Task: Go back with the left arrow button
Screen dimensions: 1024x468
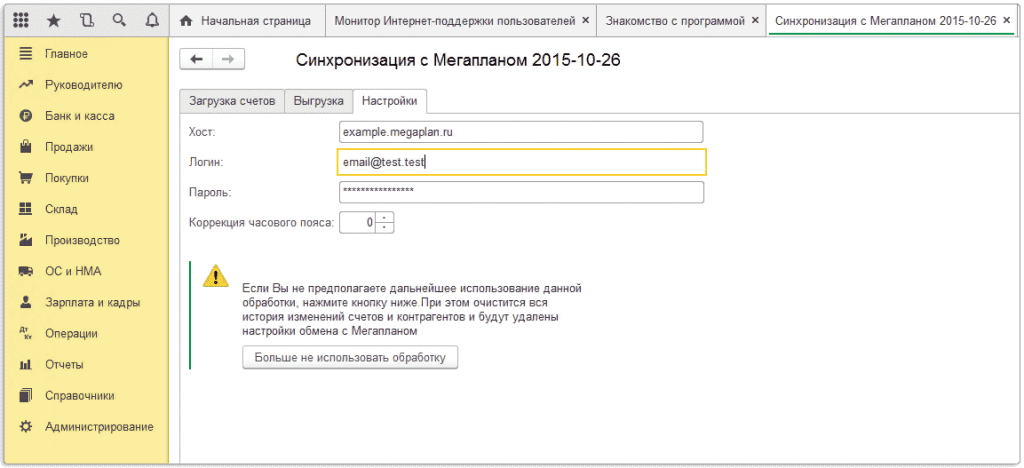Action: tap(196, 59)
